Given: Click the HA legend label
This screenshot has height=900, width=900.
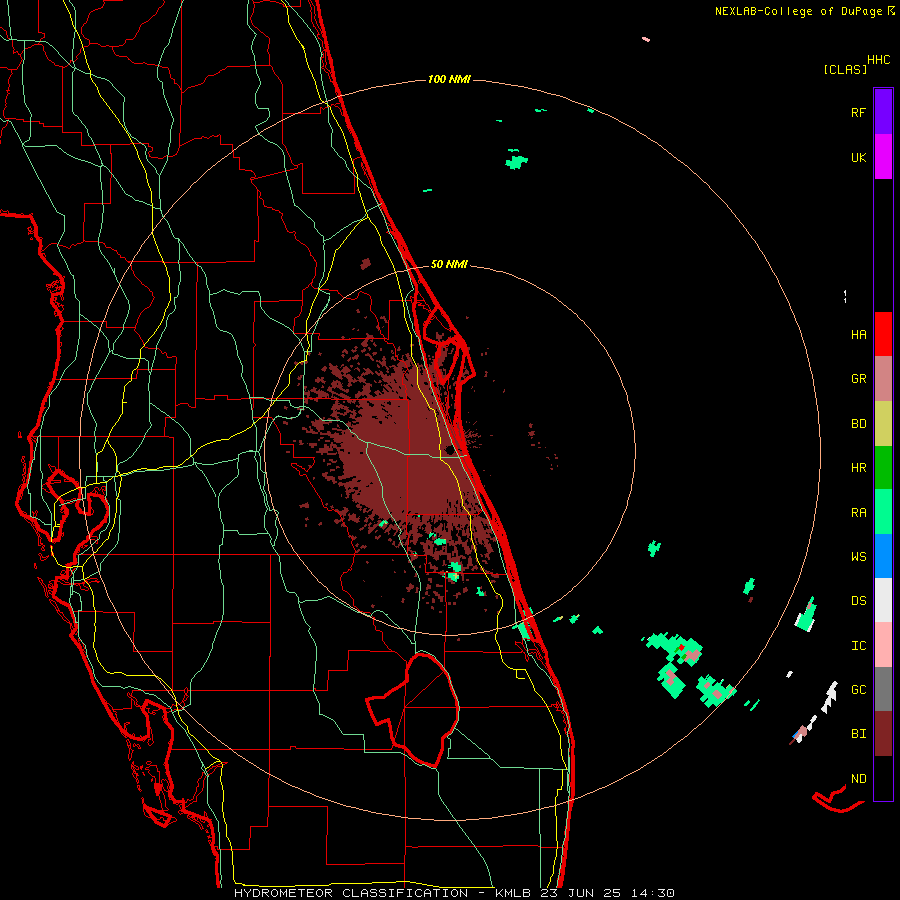Looking at the screenshot, I should click(x=858, y=335).
